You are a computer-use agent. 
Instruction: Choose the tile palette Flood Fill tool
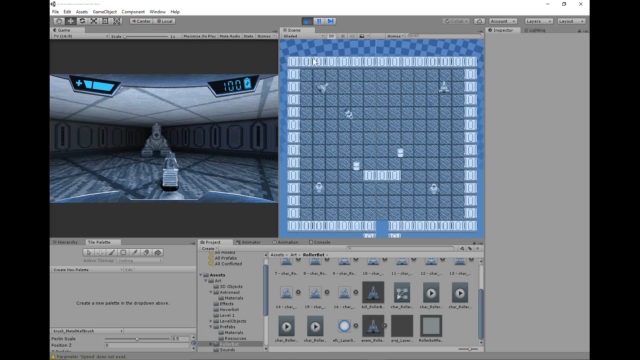pyautogui.click(x=158, y=253)
